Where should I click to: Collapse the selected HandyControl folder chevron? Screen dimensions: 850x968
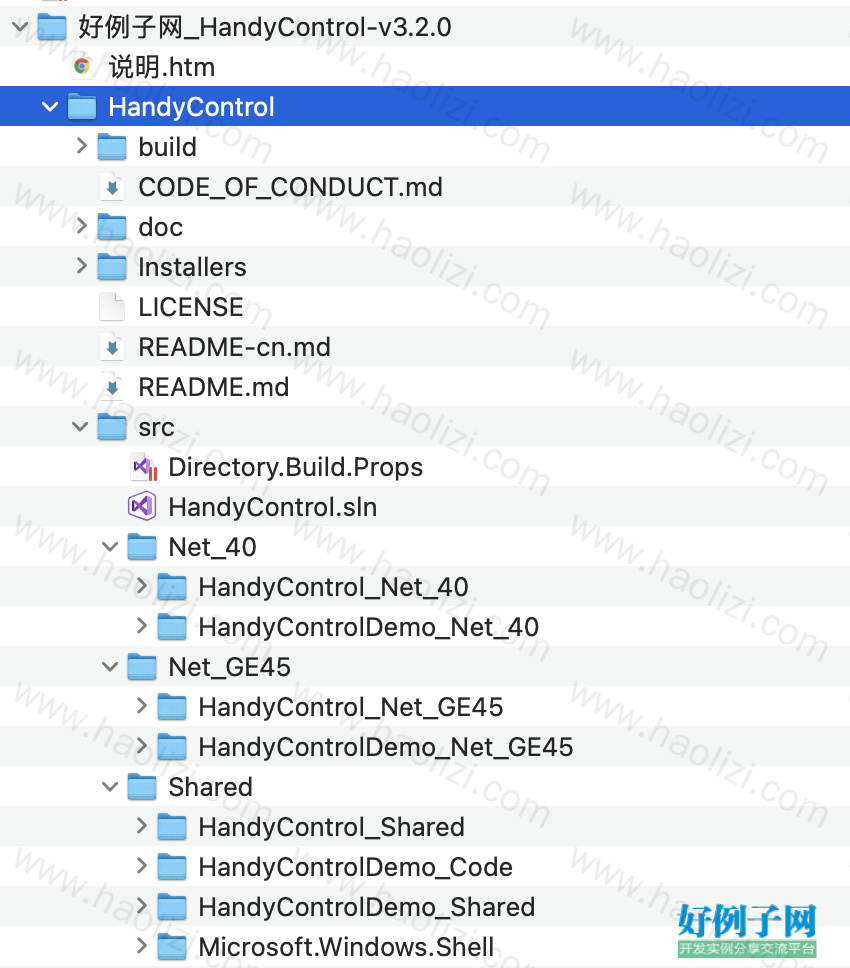pyautogui.click(x=50, y=107)
